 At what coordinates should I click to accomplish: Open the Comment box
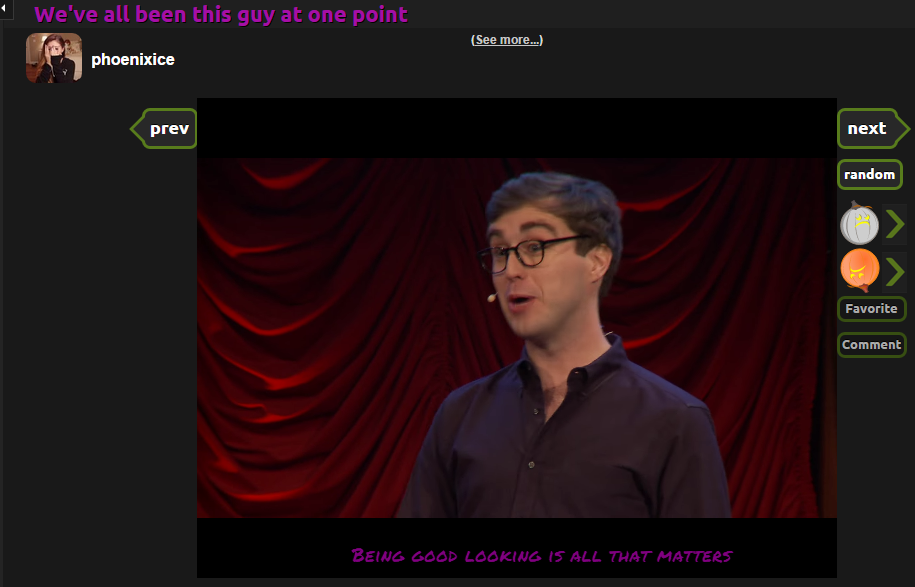pos(871,345)
